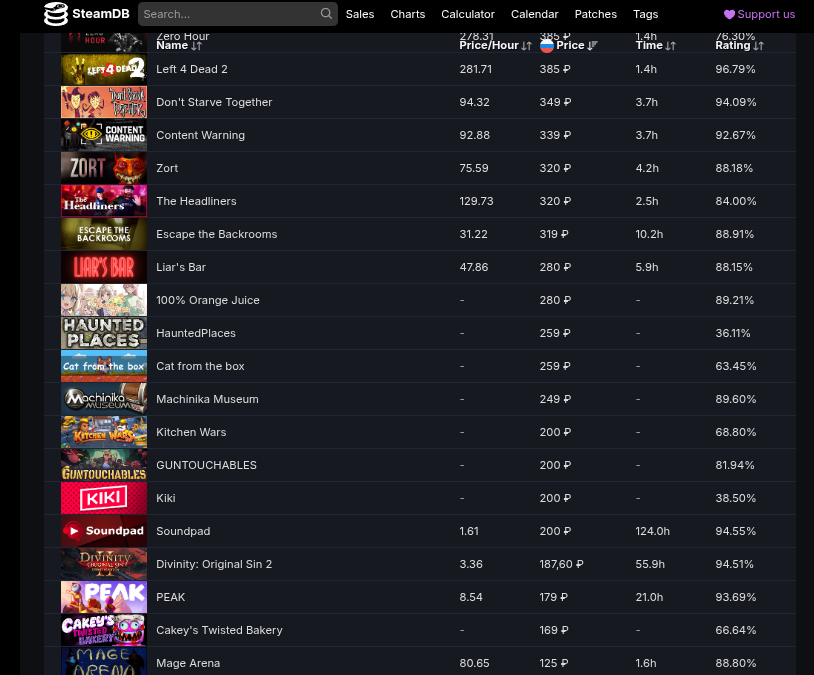Open the 100% Orange Juice thumbnail
814x675 pixels.
click(x=104, y=300)
